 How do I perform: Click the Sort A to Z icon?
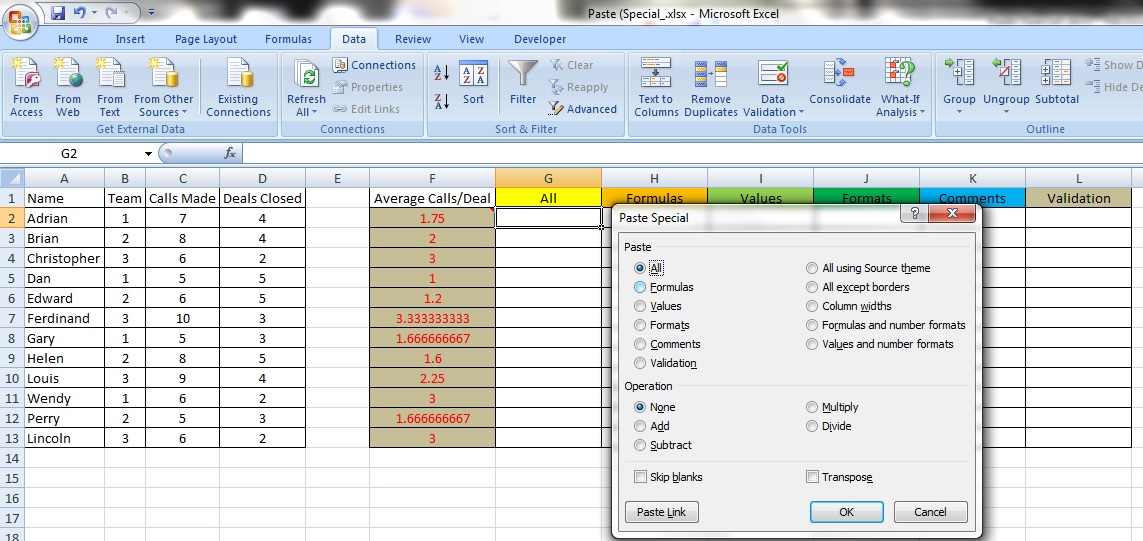(441, 73)
